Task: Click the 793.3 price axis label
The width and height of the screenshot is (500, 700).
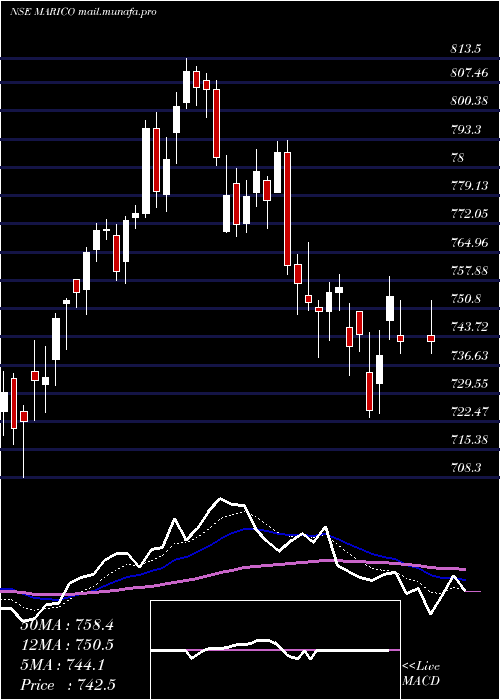Action: (x=465, y=130)
